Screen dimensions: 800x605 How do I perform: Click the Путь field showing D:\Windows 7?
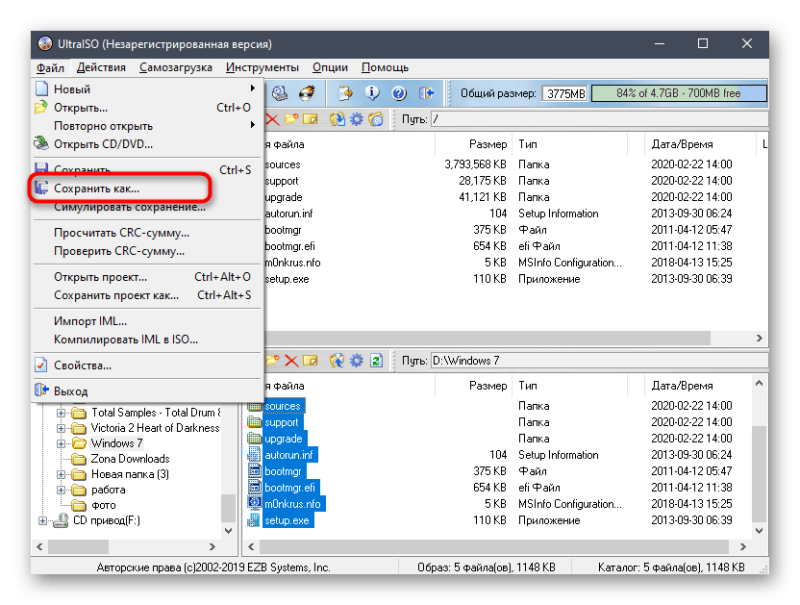click(x=599, y=361)
